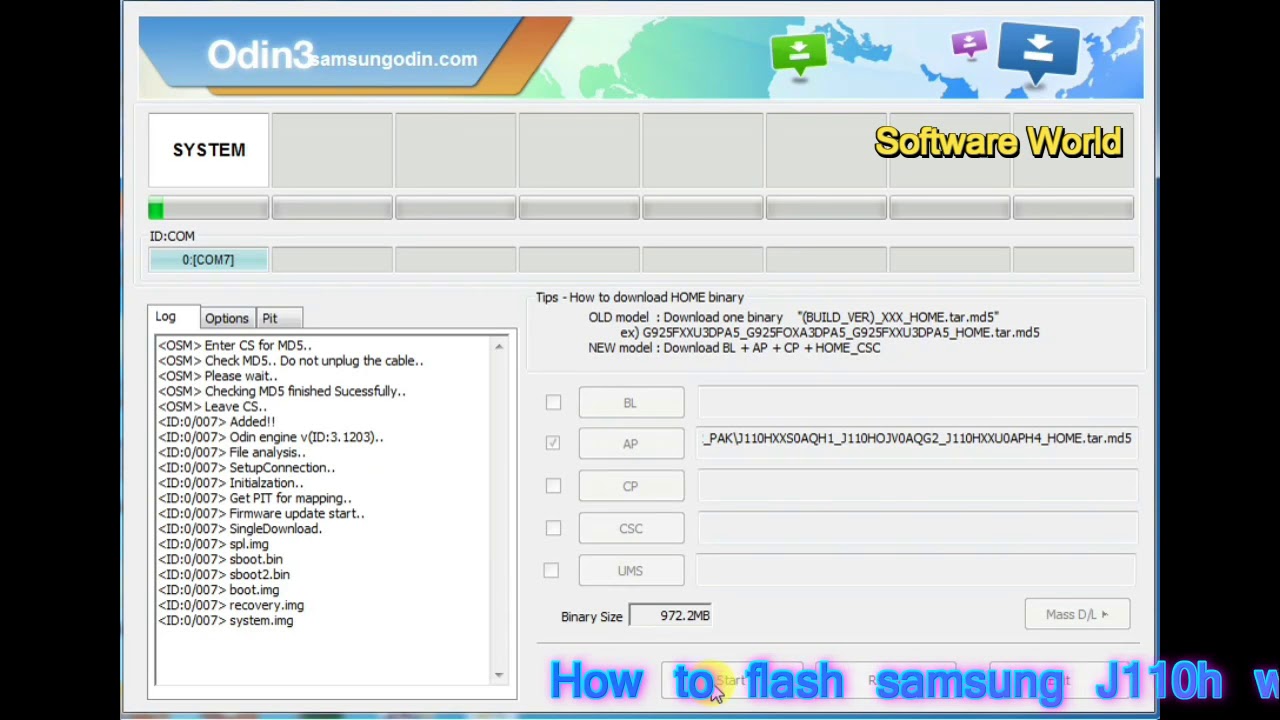
Task: Click the BL file browse button
Action: point(631,402)
